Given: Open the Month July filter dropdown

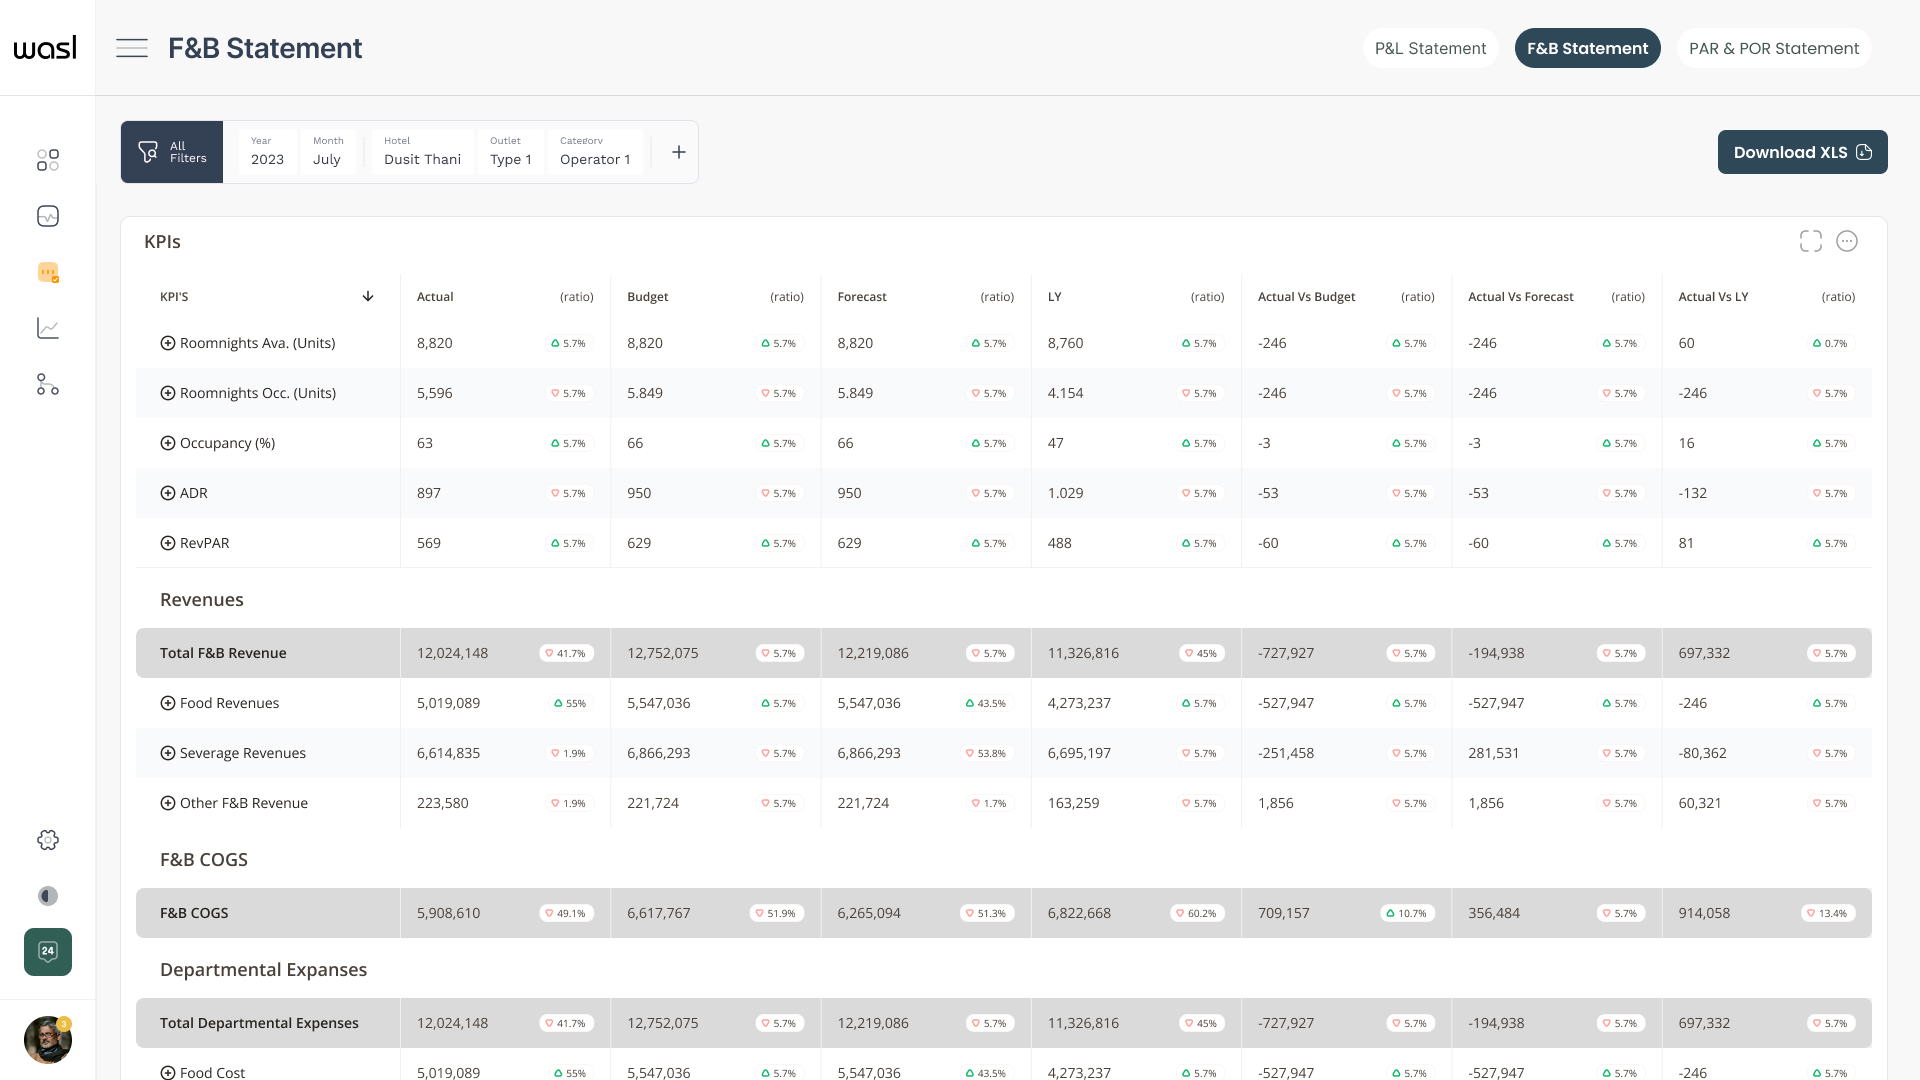Looking at the screenshot, I should pyautogui.click(x=328, y=152).
